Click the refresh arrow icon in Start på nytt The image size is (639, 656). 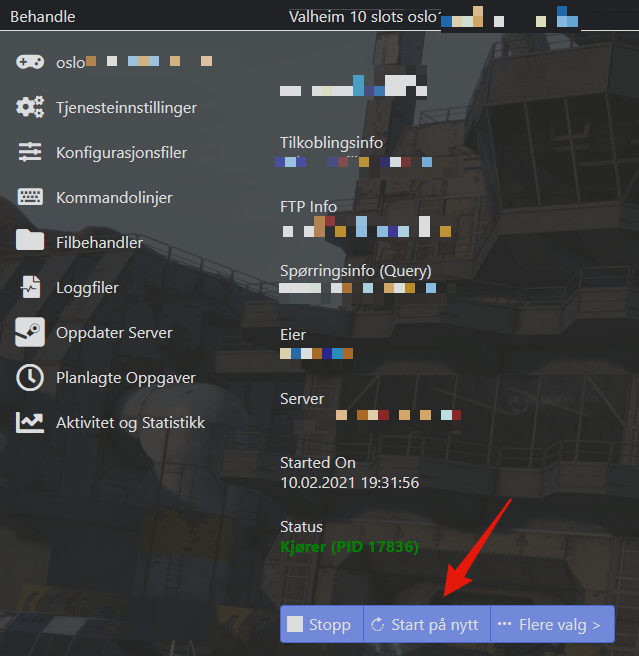(x=377, y=625)
